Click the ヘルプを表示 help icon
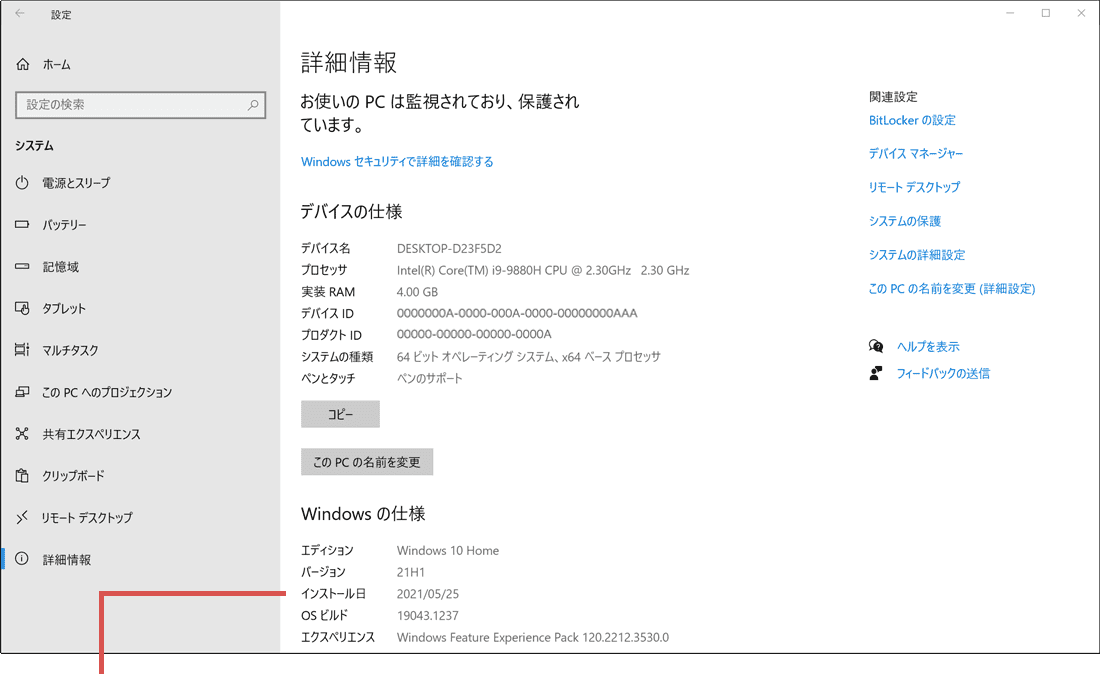This screenshot has height=674, width=1100. tap(876, 345)
